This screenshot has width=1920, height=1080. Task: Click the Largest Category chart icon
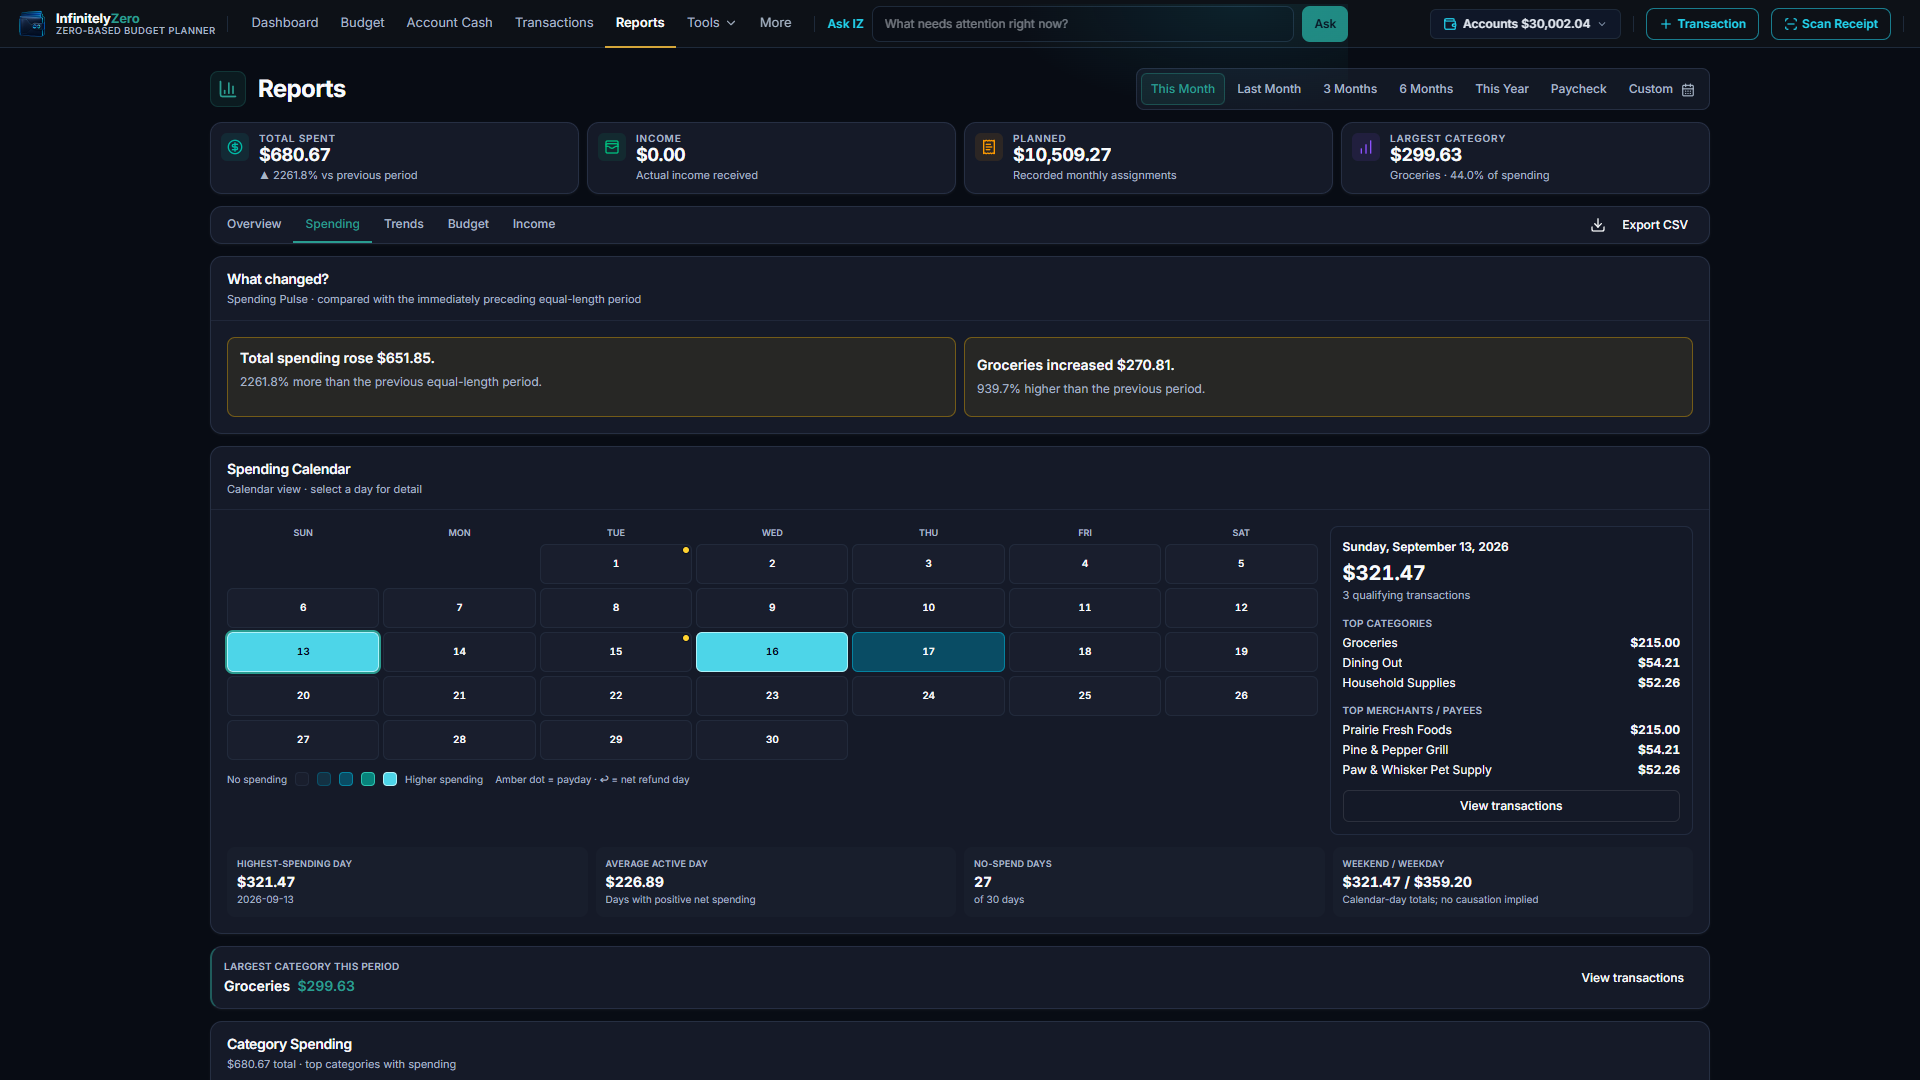pyautogui.click(x=1366, y=147)
